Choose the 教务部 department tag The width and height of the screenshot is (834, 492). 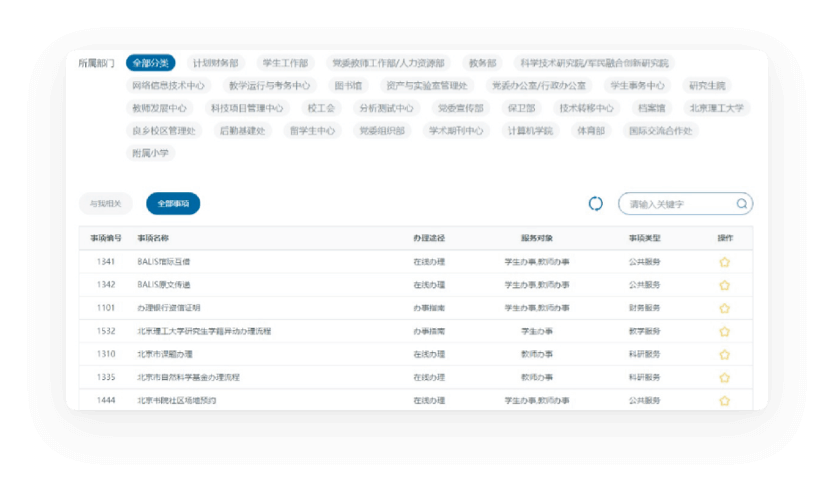point(482,63)
